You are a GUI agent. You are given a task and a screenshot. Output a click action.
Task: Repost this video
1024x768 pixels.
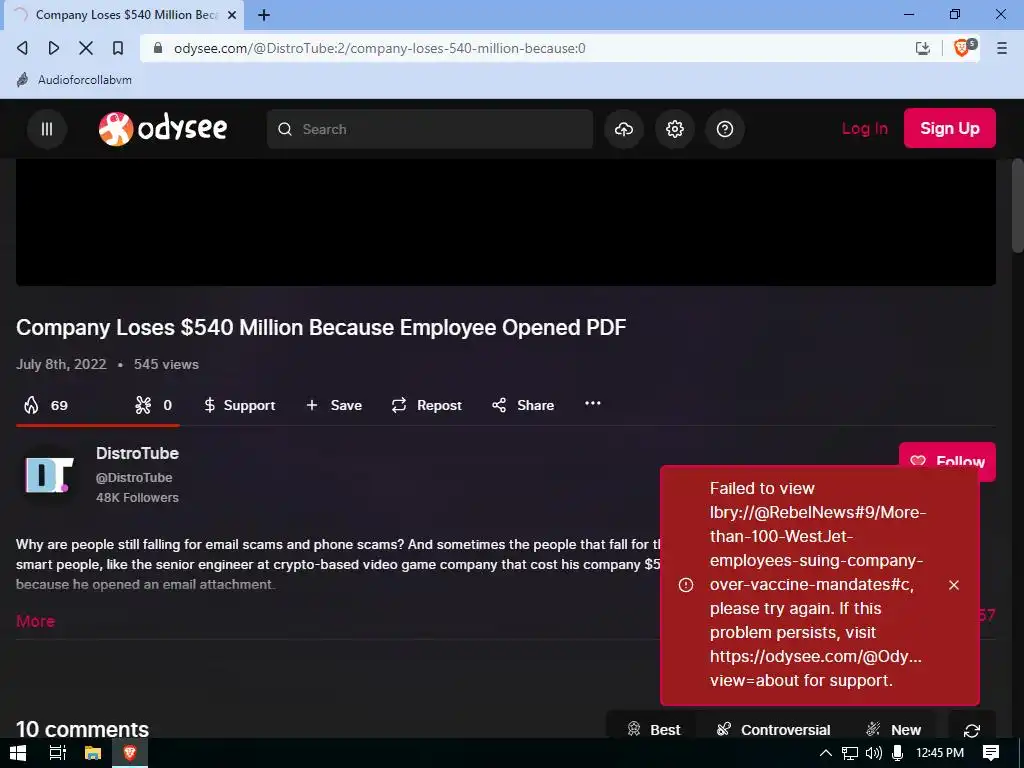pyautogui.click(x=426, y=406)
